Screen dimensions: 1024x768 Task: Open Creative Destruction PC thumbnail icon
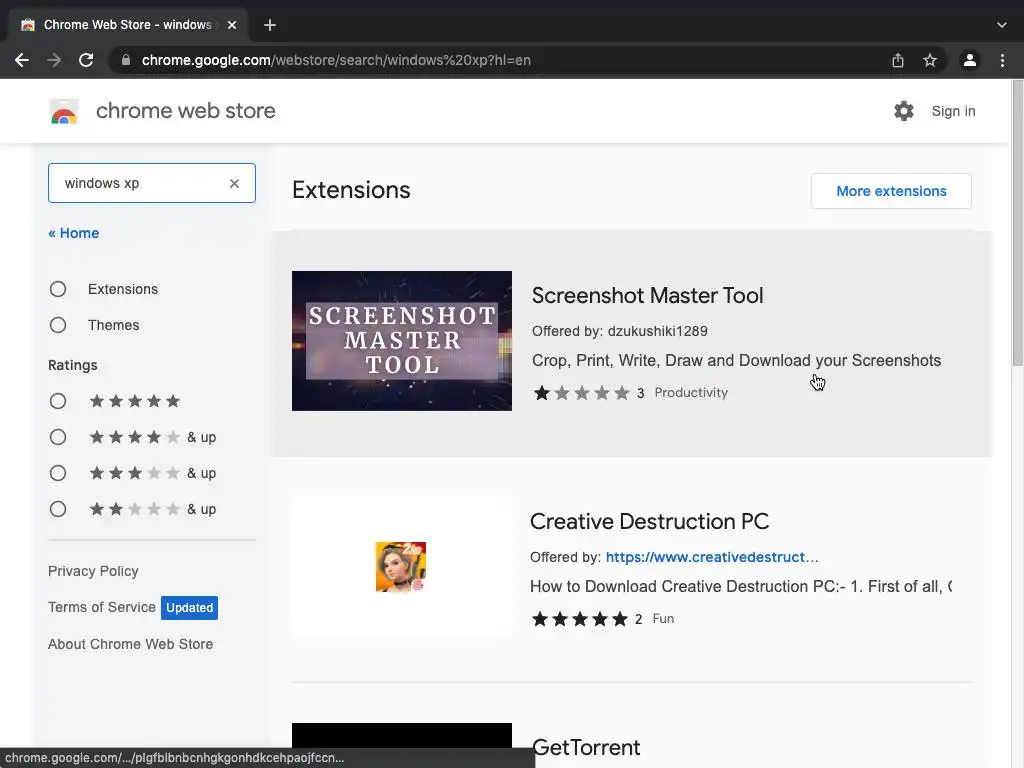click(401, 567)
